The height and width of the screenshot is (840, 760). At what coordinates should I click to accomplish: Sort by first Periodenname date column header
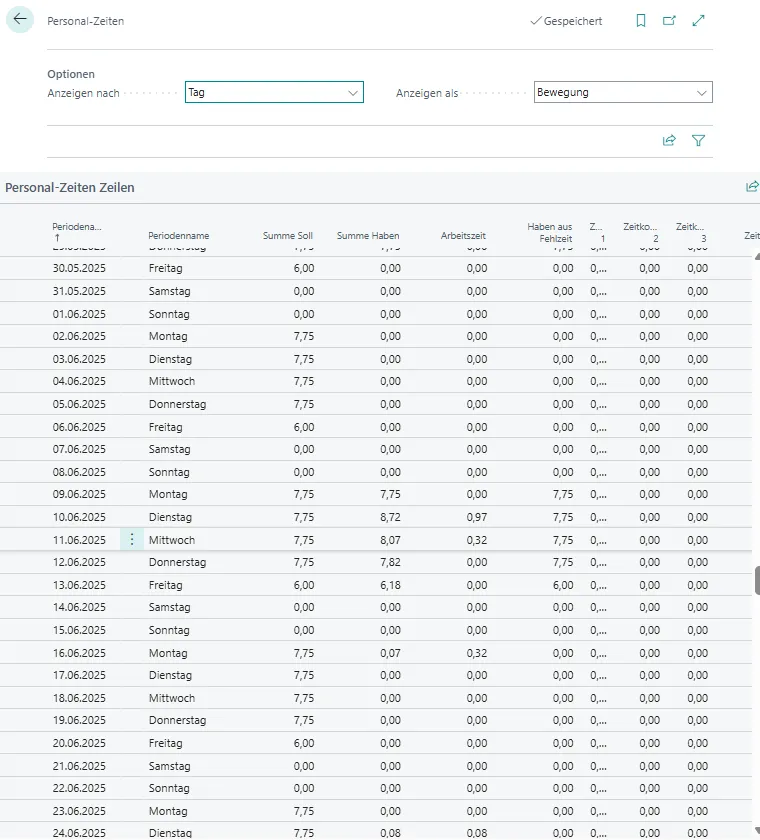coord(77,231)
